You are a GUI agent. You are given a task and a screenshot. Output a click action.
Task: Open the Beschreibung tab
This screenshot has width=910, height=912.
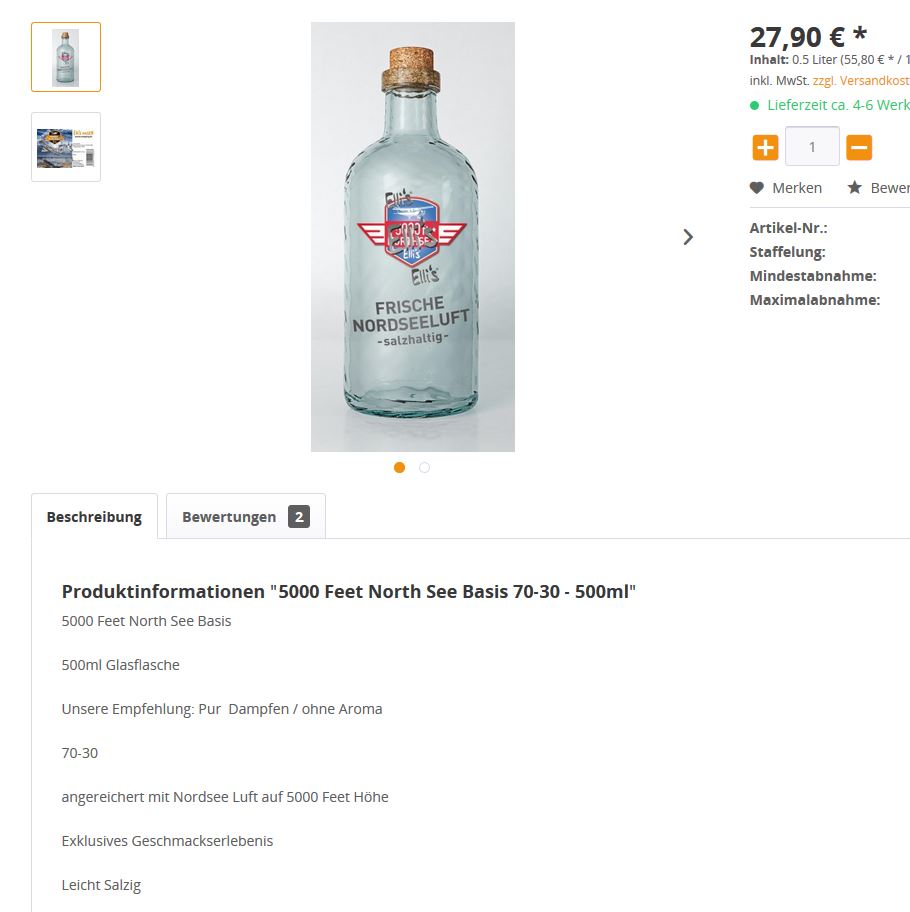pos(94,516)
